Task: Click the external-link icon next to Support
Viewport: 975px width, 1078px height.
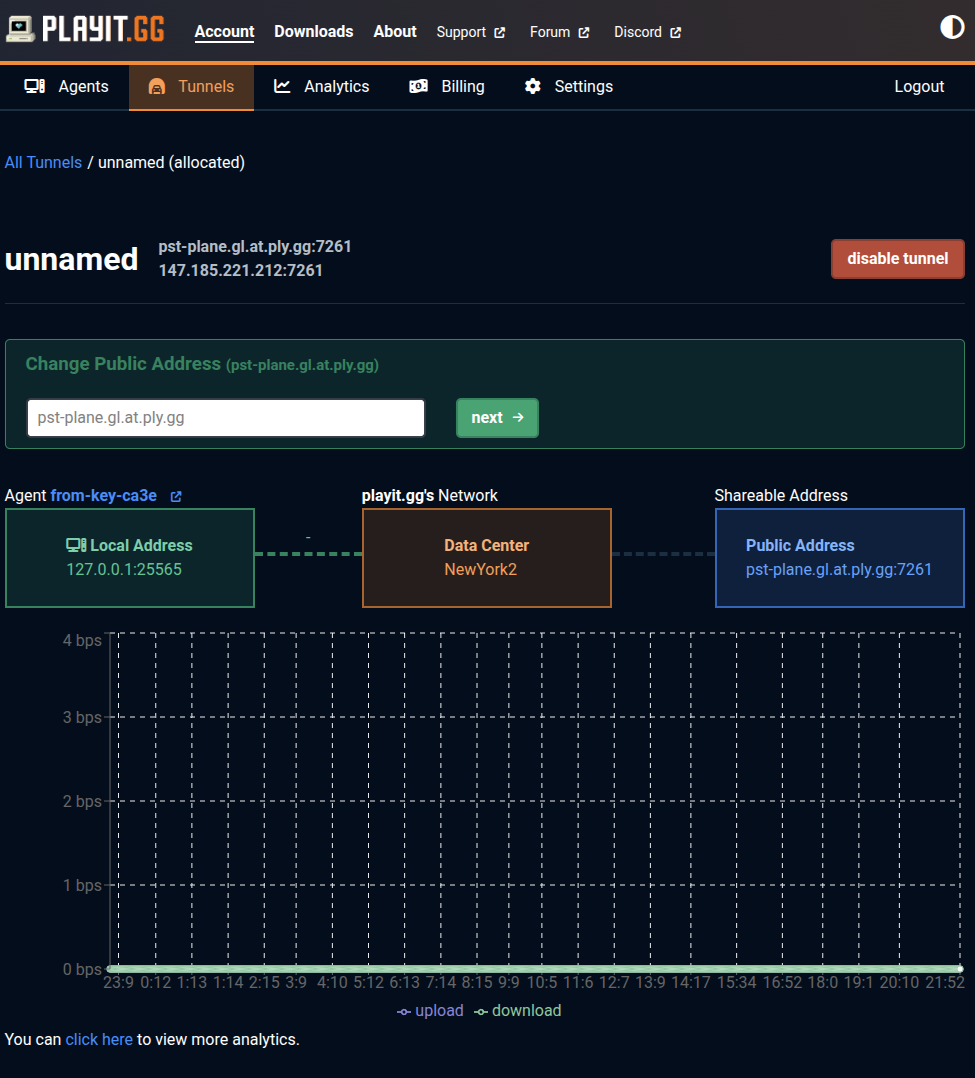Action: coord(500,31)
